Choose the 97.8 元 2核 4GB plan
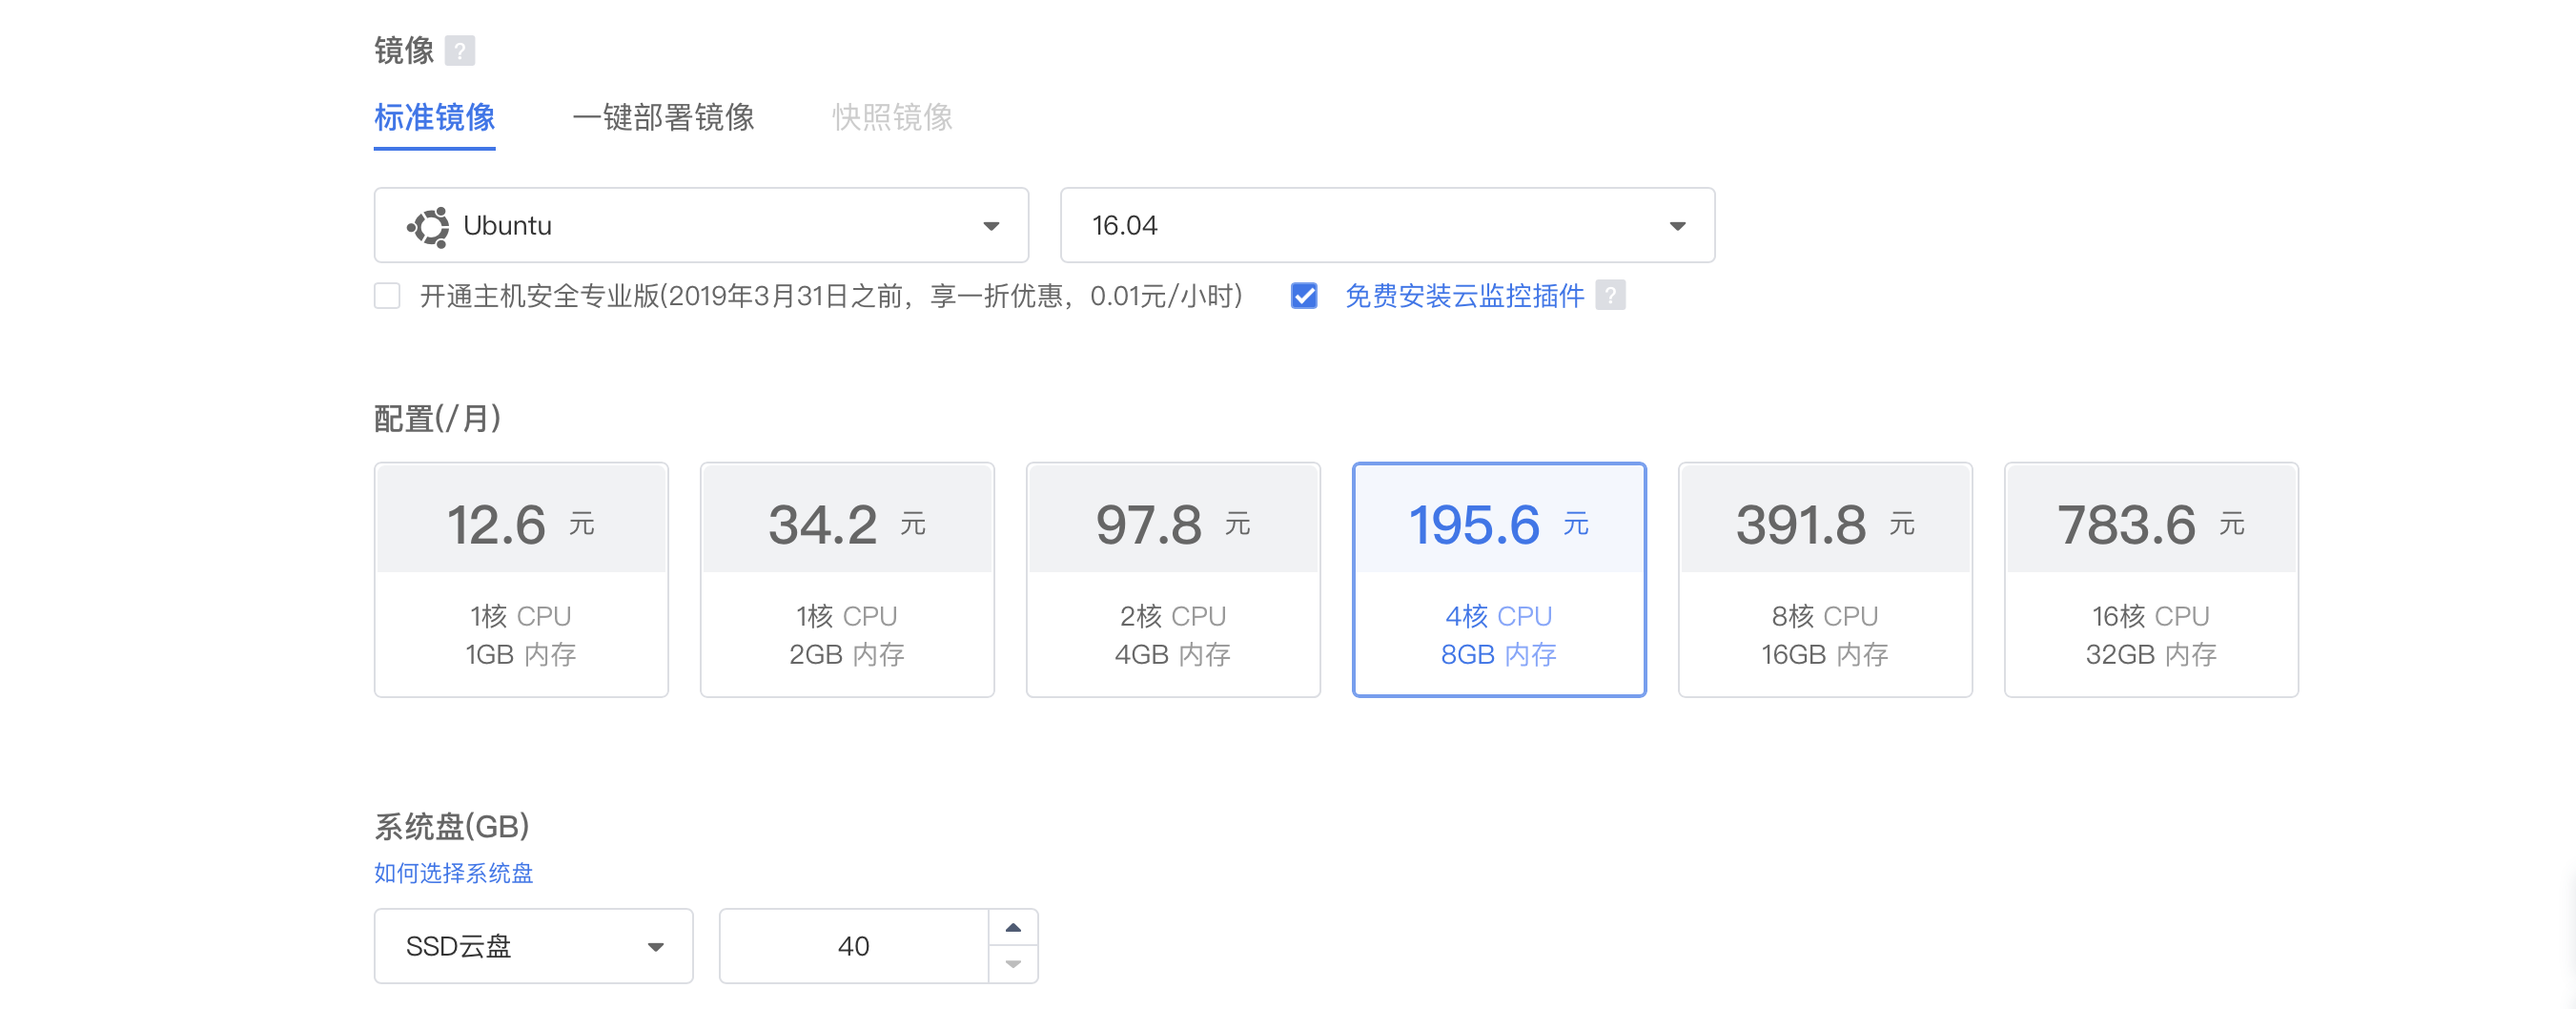Screen dimensions: 2576x1009 [1173, 579]
